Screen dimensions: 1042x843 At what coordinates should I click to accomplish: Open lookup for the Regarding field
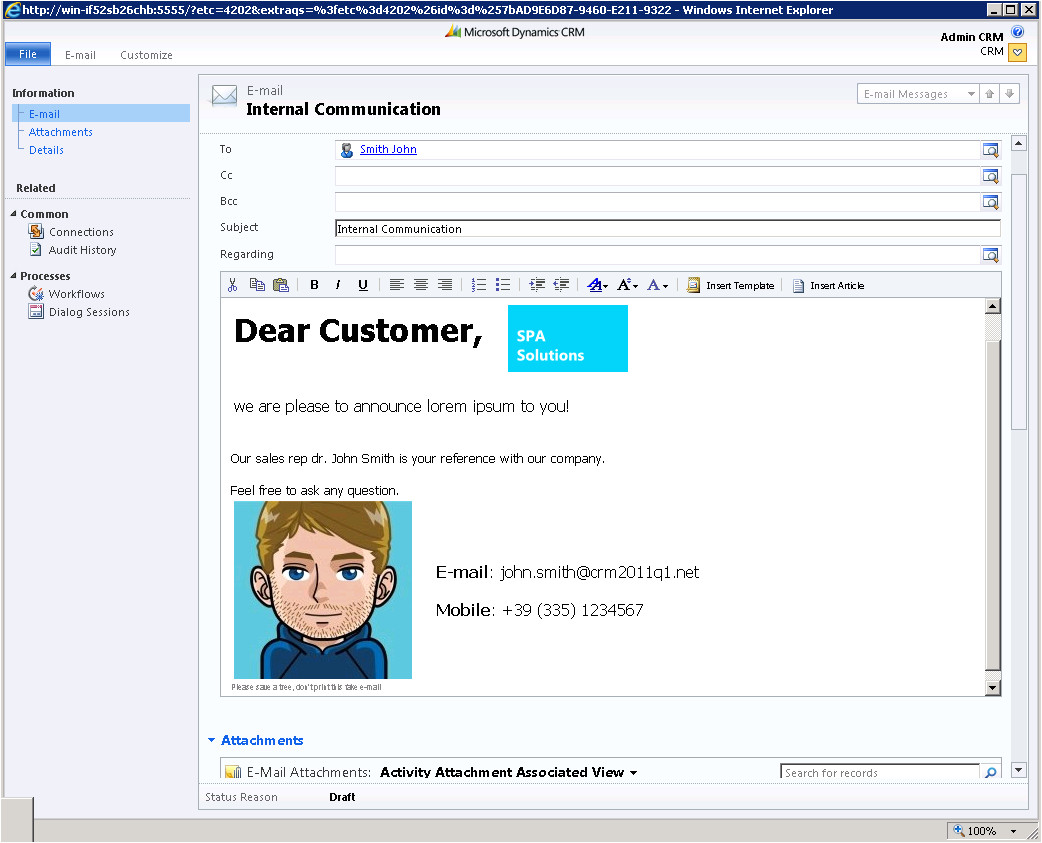pyautogui.click(x=990, y=255)
